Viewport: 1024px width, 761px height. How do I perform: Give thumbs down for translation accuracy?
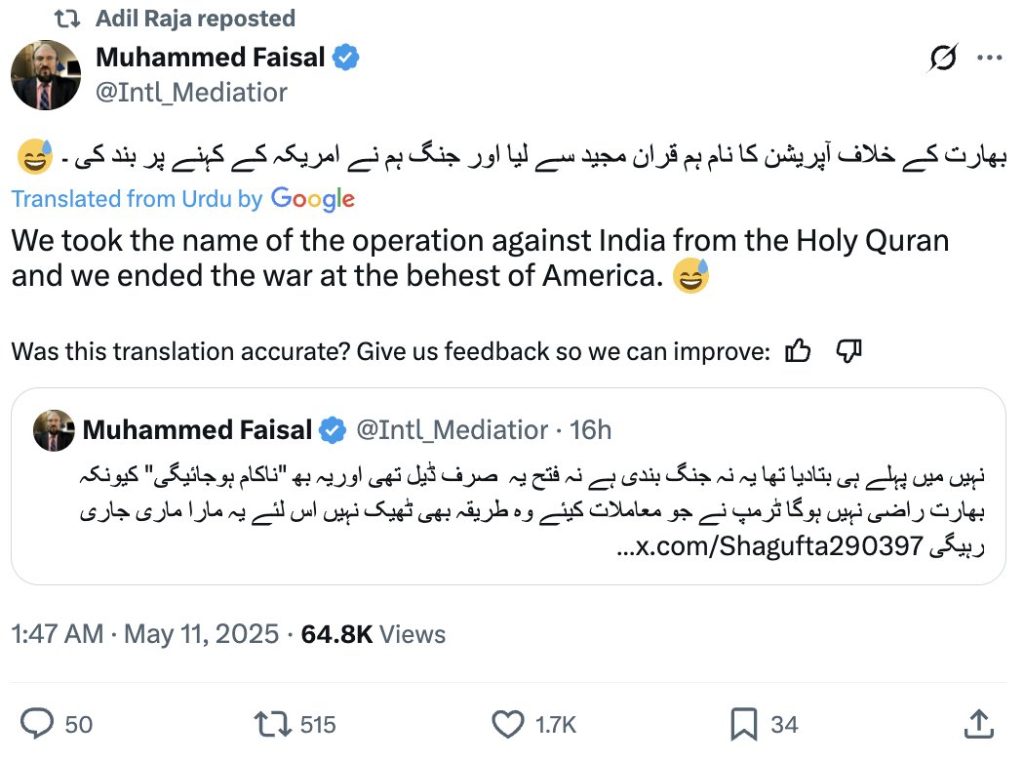pos(848,351)
